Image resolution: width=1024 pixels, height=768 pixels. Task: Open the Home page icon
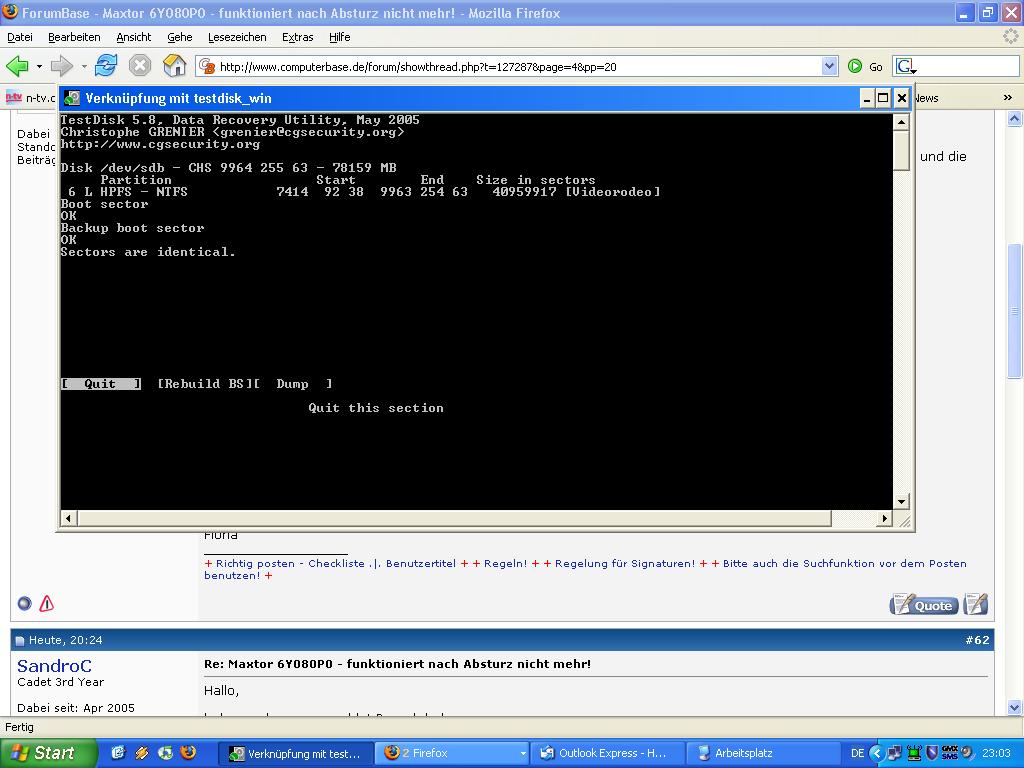pyautogui.click(x=174, y=66)
